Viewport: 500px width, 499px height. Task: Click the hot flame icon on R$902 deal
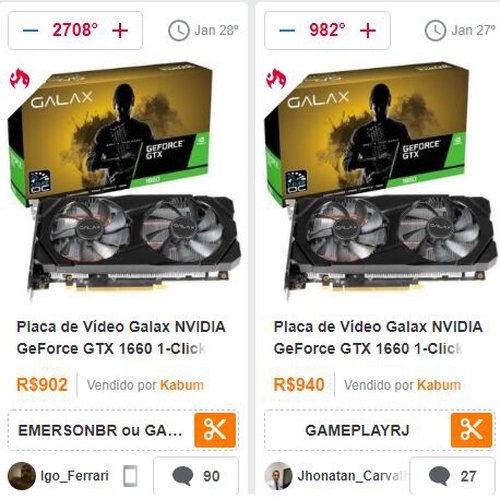[20, 79]
